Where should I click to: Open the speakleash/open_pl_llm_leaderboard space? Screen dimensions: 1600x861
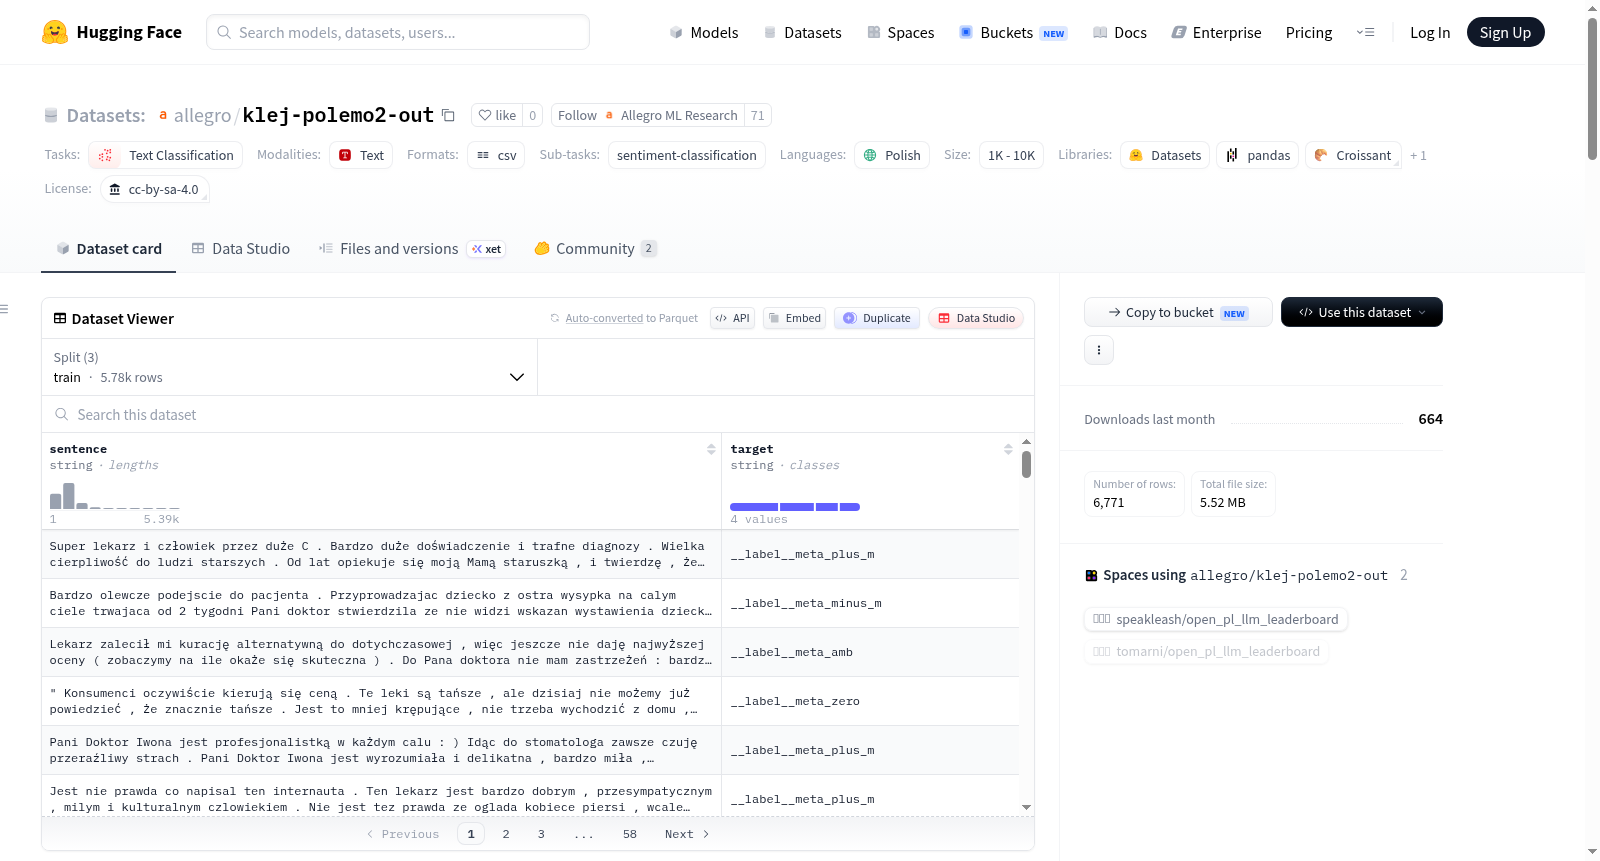1216,619
